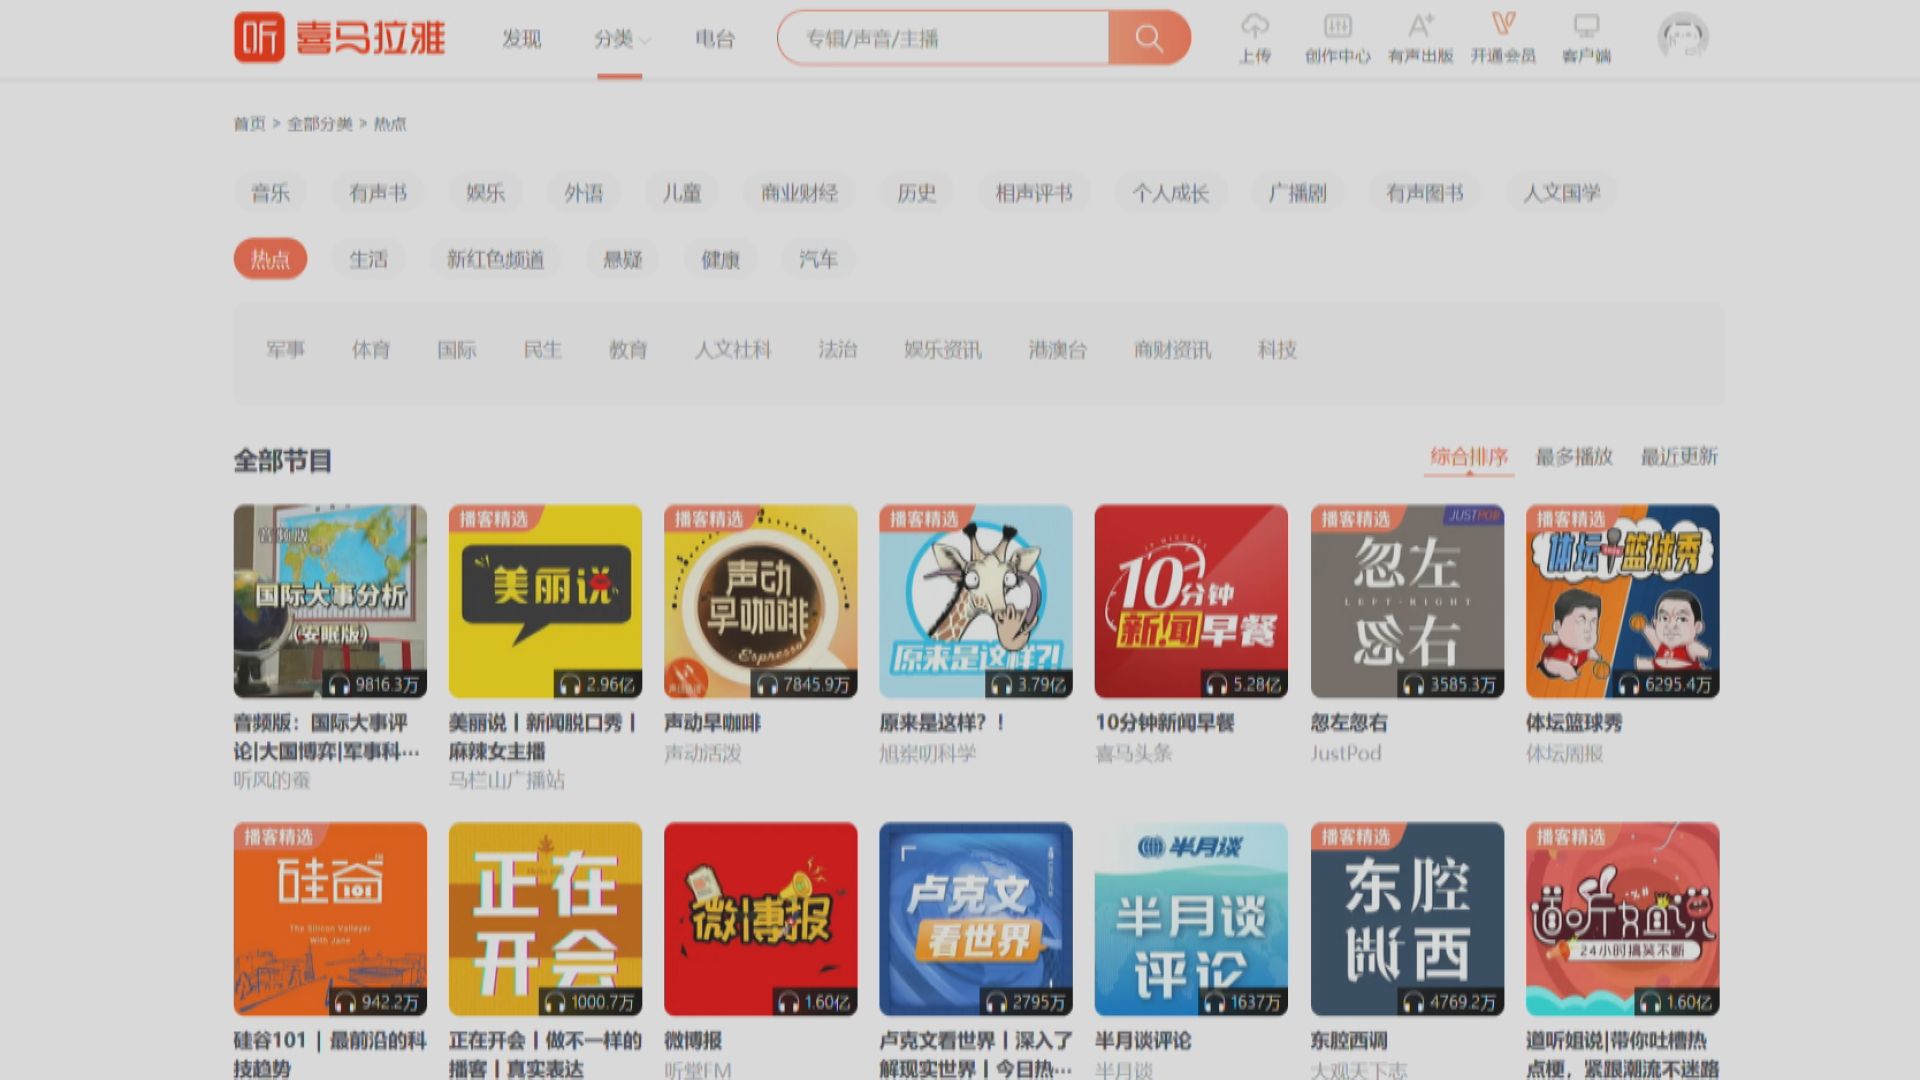Select the 儿童 category pill
Screen dimensions: 1920x1080
(681, 193)
